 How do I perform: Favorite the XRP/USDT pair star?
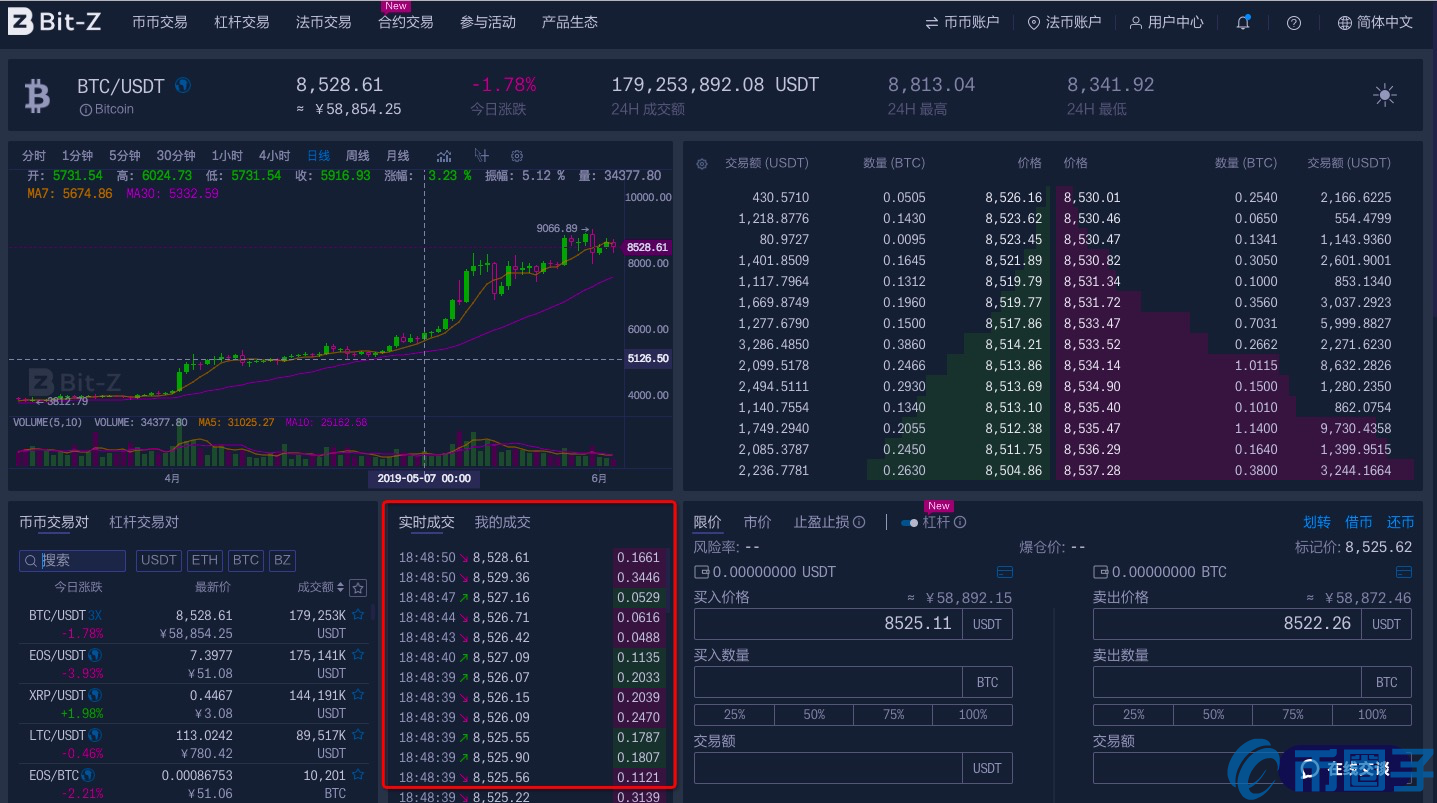click(357, 695)
